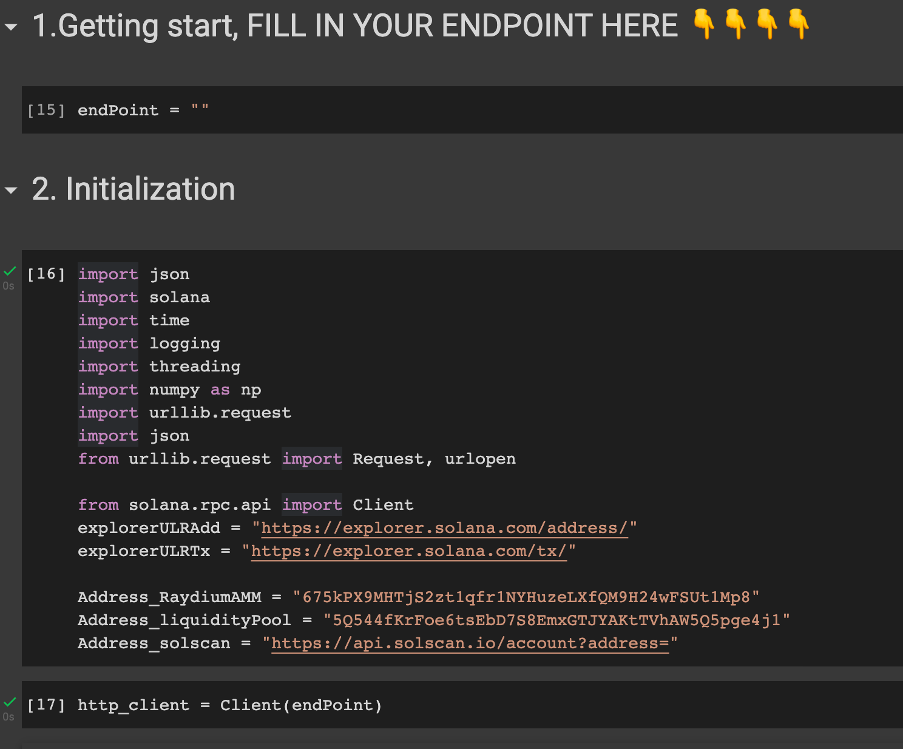This screenshot has width=904, height=750.
Task: Open the api.solscan.io account link
Action: [470, 643]
